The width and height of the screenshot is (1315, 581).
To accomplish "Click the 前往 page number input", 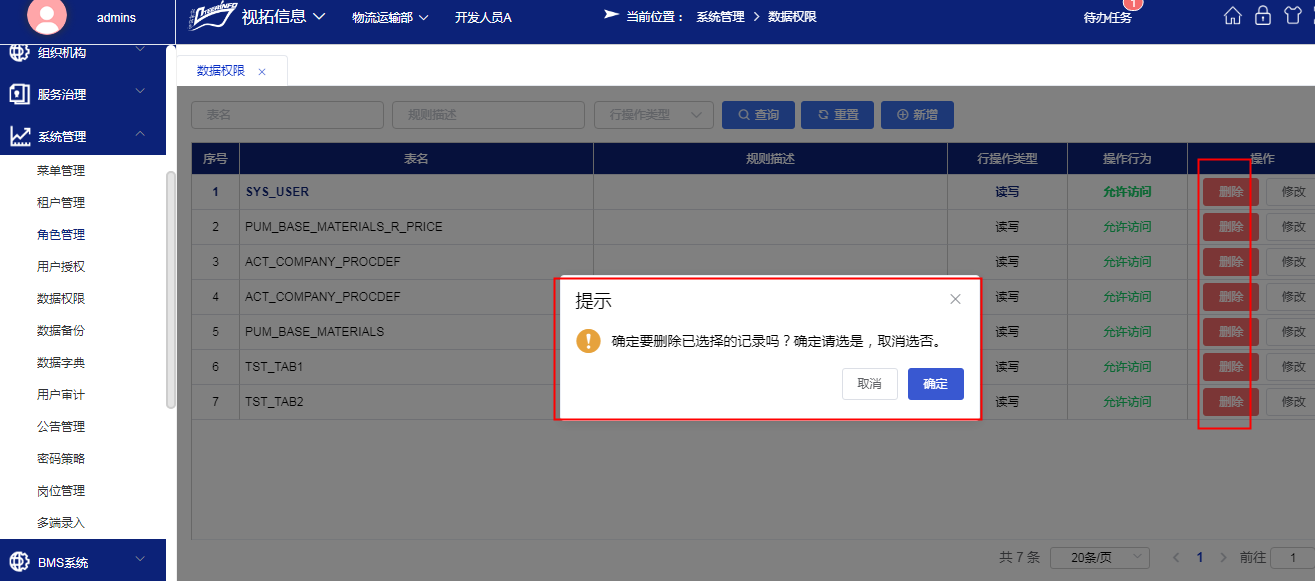I will point(1293,557).
